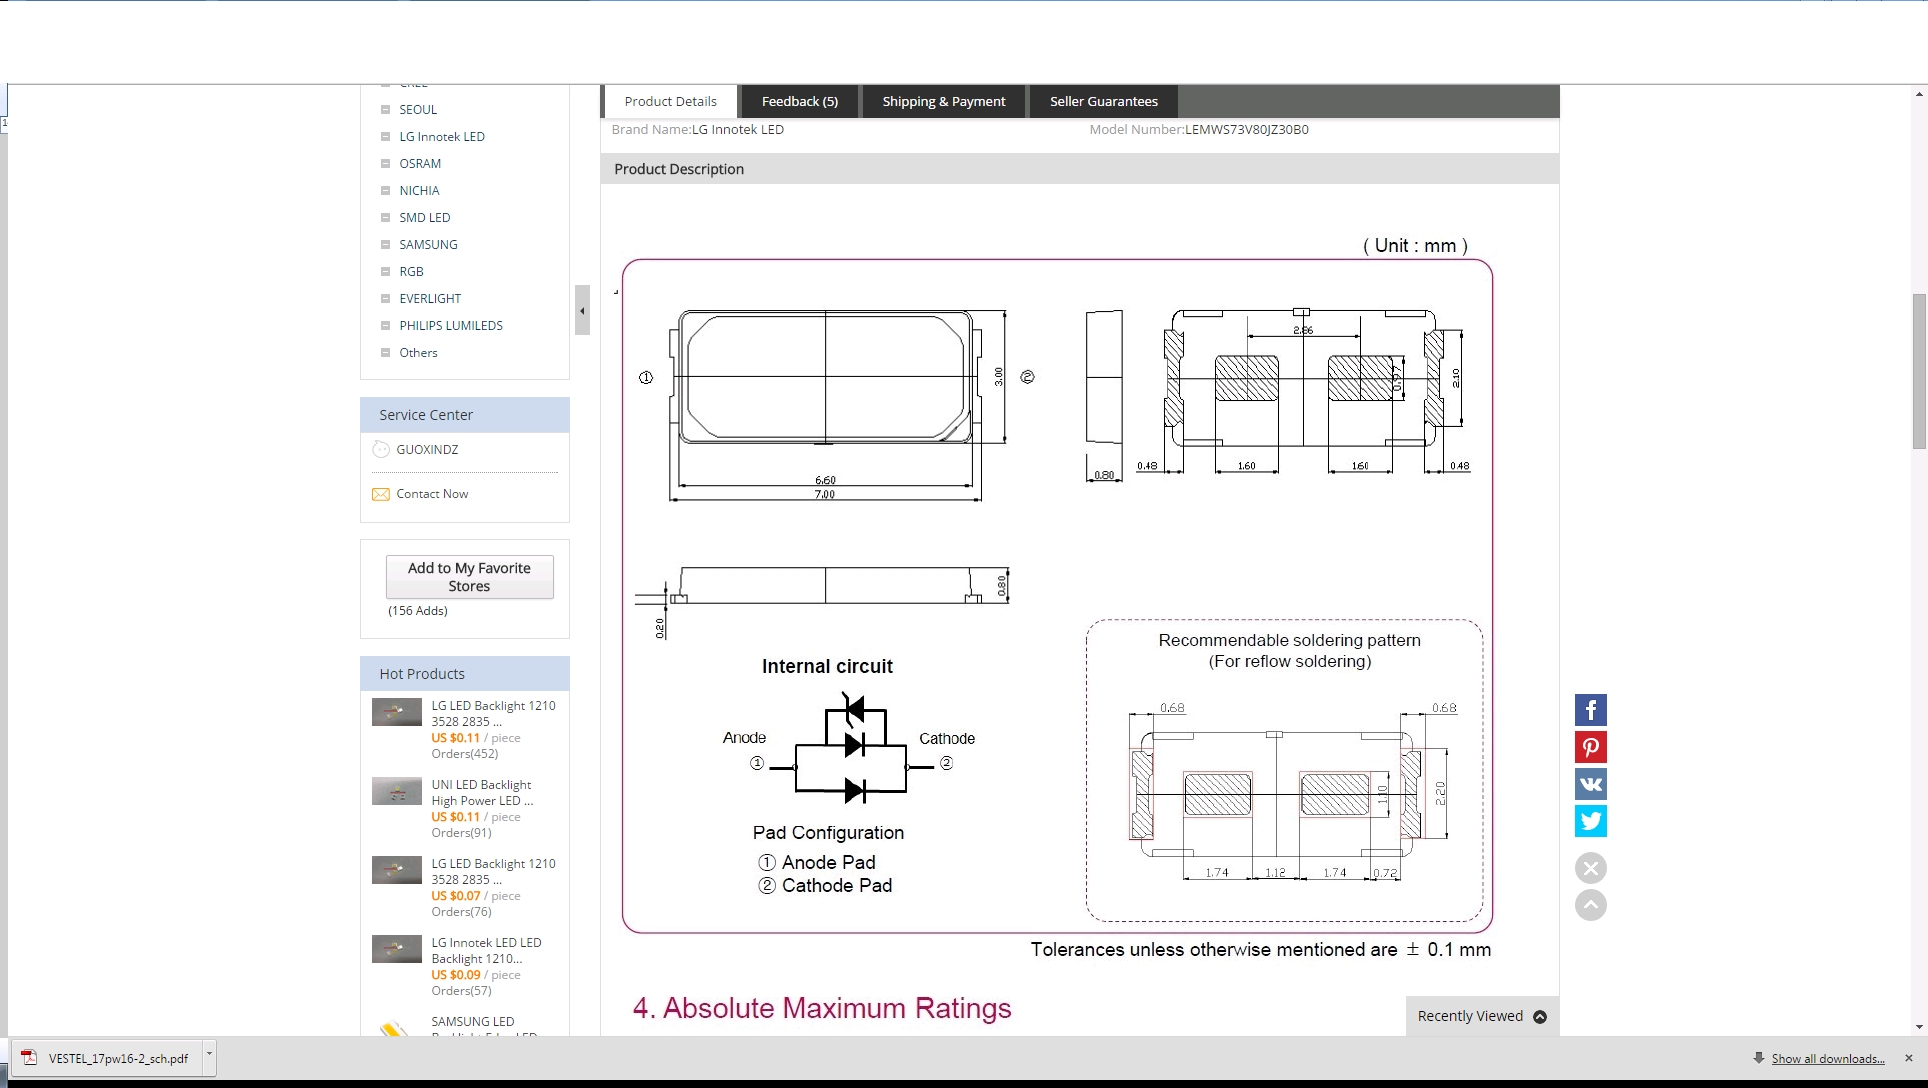Click Add to My Favorite Stores button
This screenshot has height=1088, width=1928.
(x=469, y=577)
